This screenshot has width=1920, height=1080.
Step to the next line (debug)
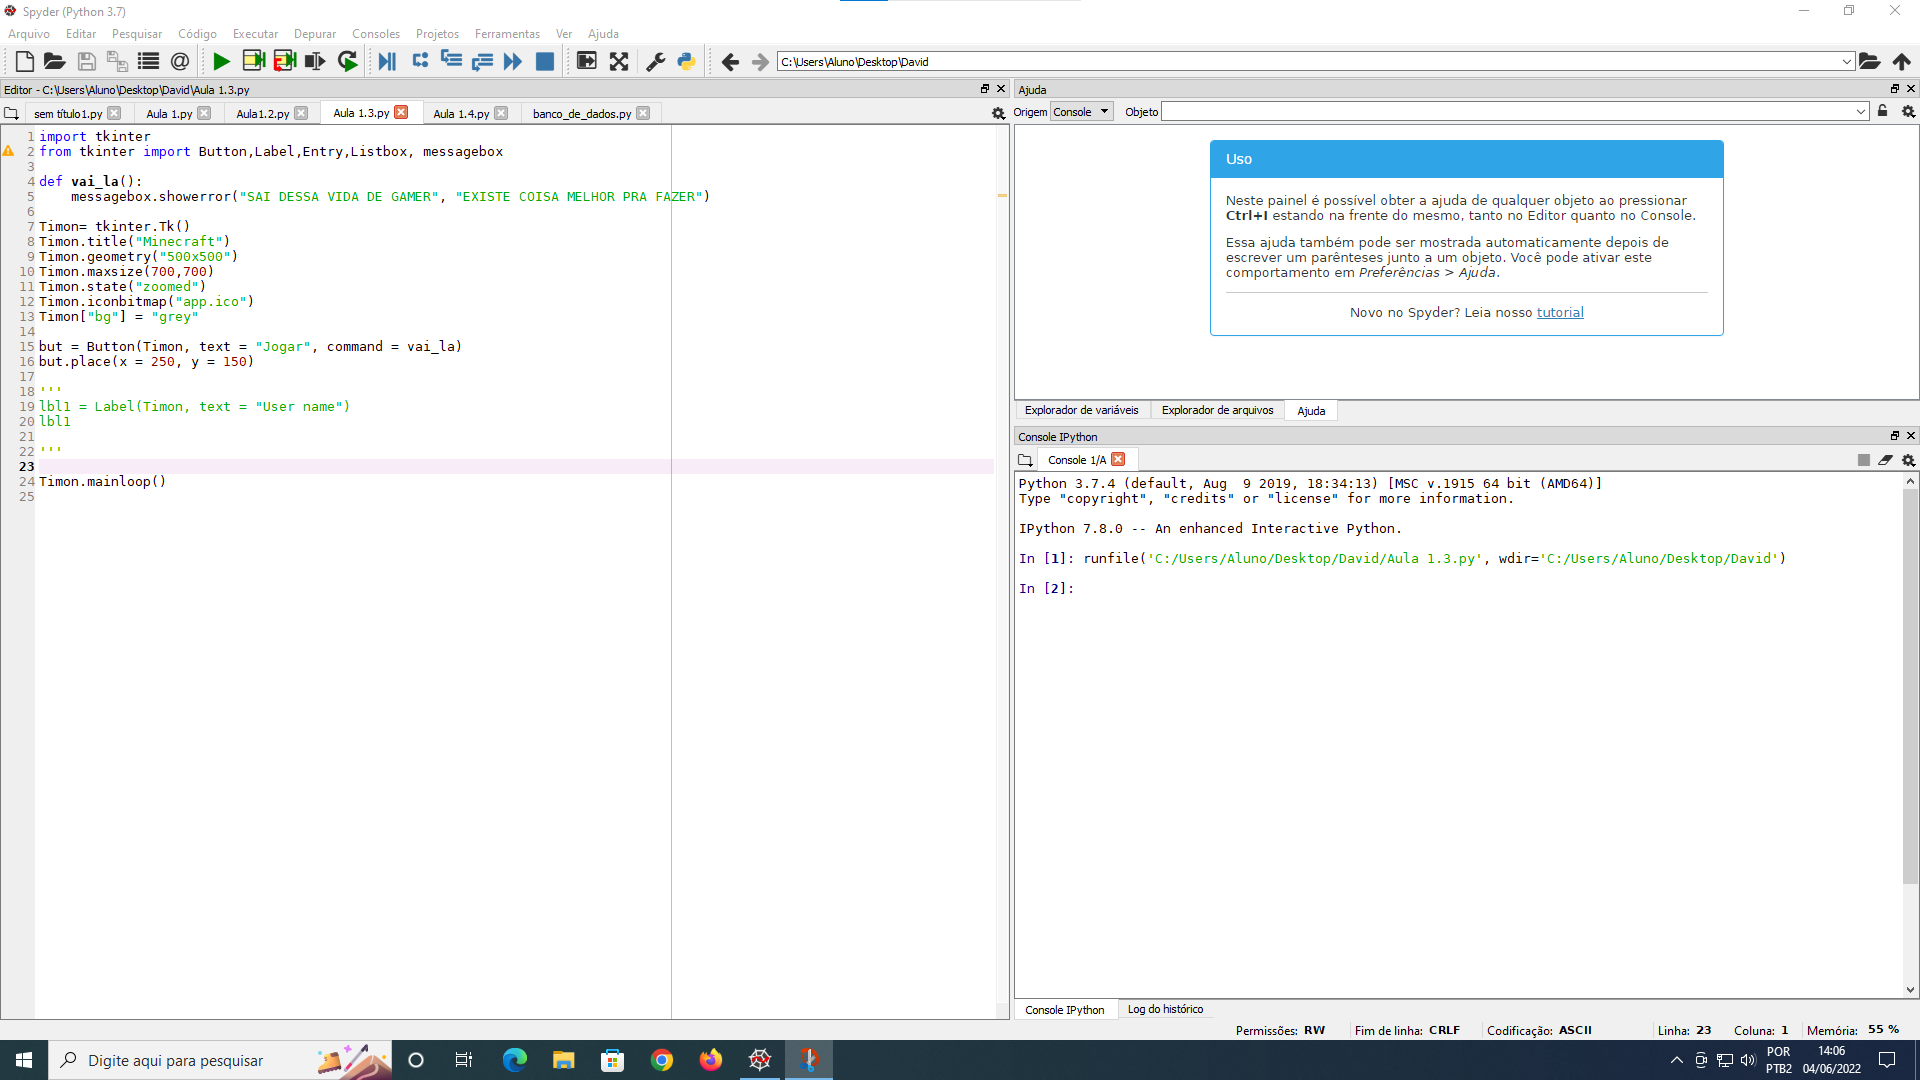[420, 62]
